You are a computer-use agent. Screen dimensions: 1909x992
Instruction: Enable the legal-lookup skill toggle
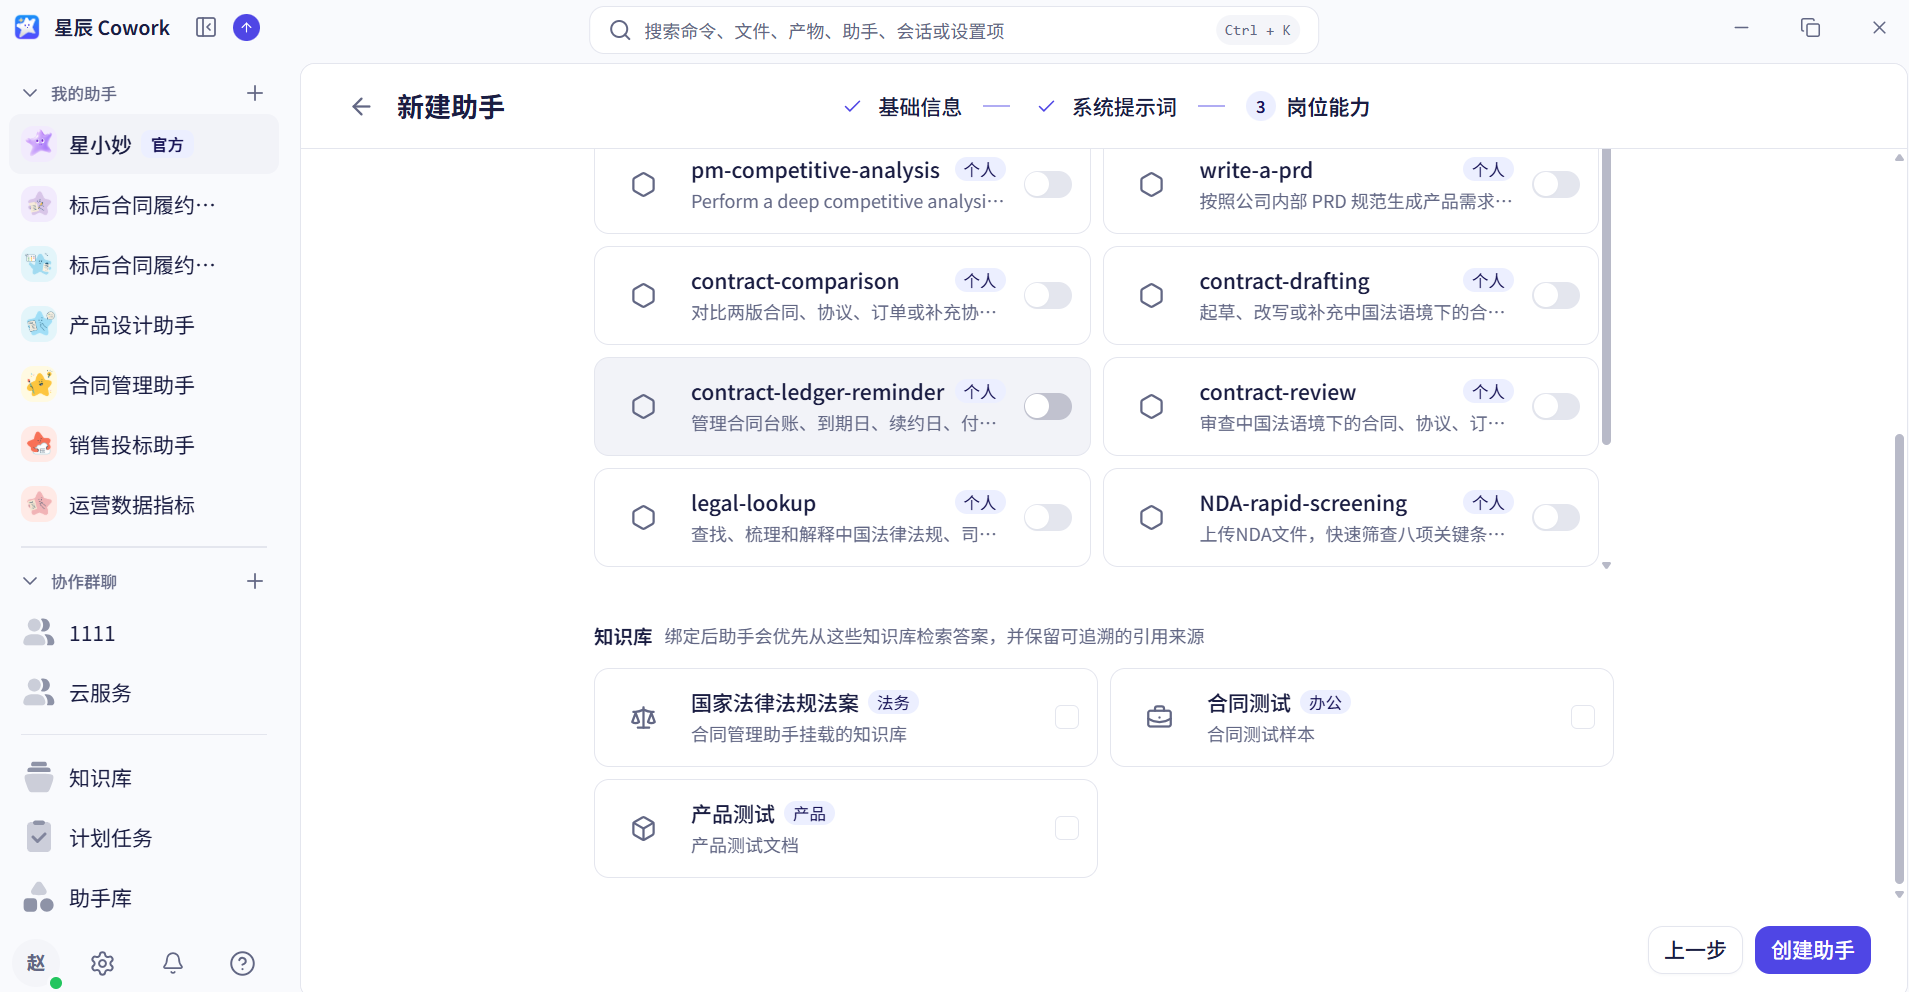[x=1048, y=517]
